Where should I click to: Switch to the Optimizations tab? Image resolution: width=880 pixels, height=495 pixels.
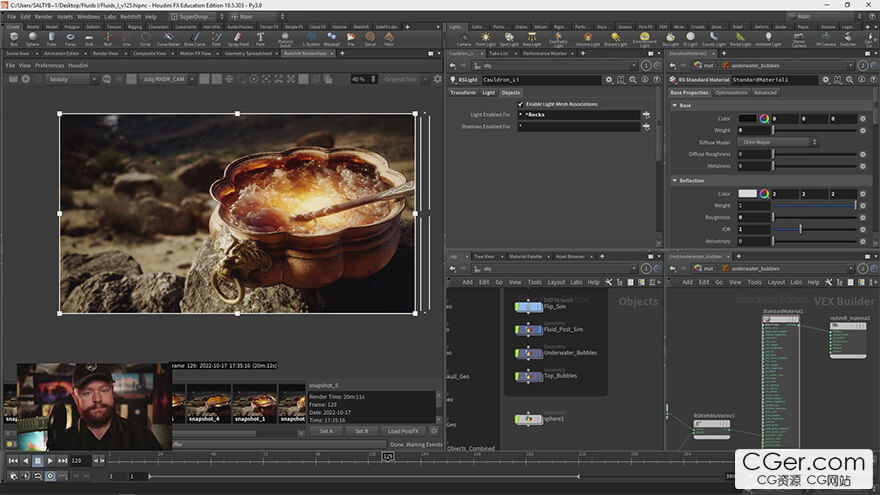731,93
